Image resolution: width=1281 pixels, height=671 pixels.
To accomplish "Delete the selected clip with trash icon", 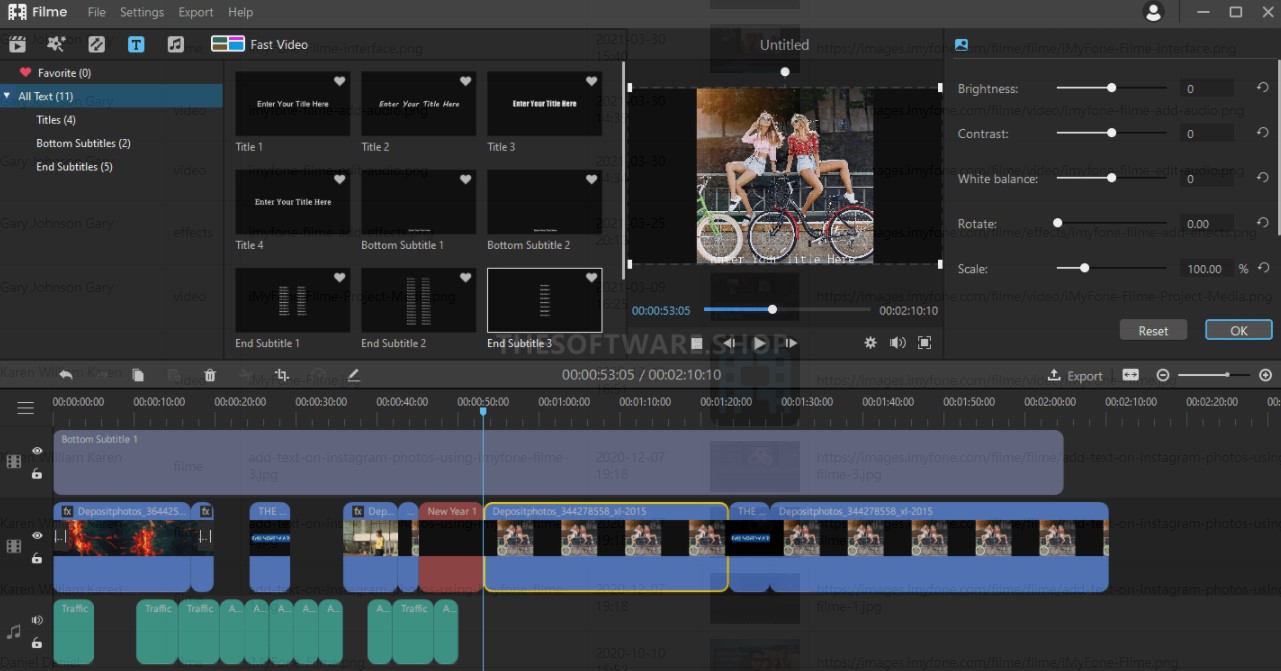I will tap(210, 375).
